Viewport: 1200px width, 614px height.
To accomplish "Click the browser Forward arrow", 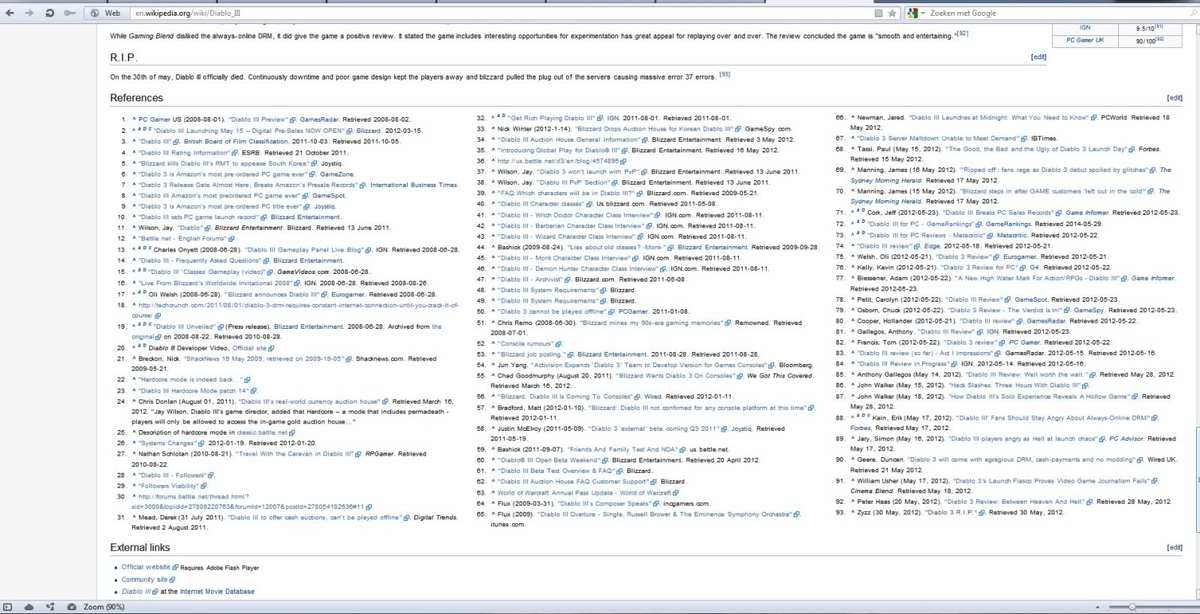I will (29, 13).
